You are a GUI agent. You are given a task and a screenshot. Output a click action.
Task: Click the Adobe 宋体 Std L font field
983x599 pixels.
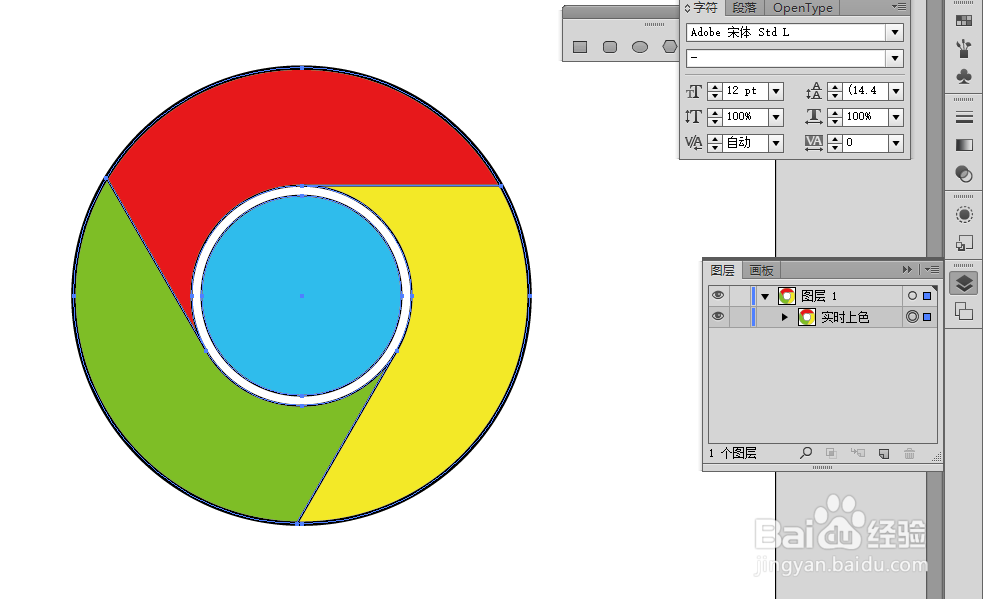coord(786,32)
